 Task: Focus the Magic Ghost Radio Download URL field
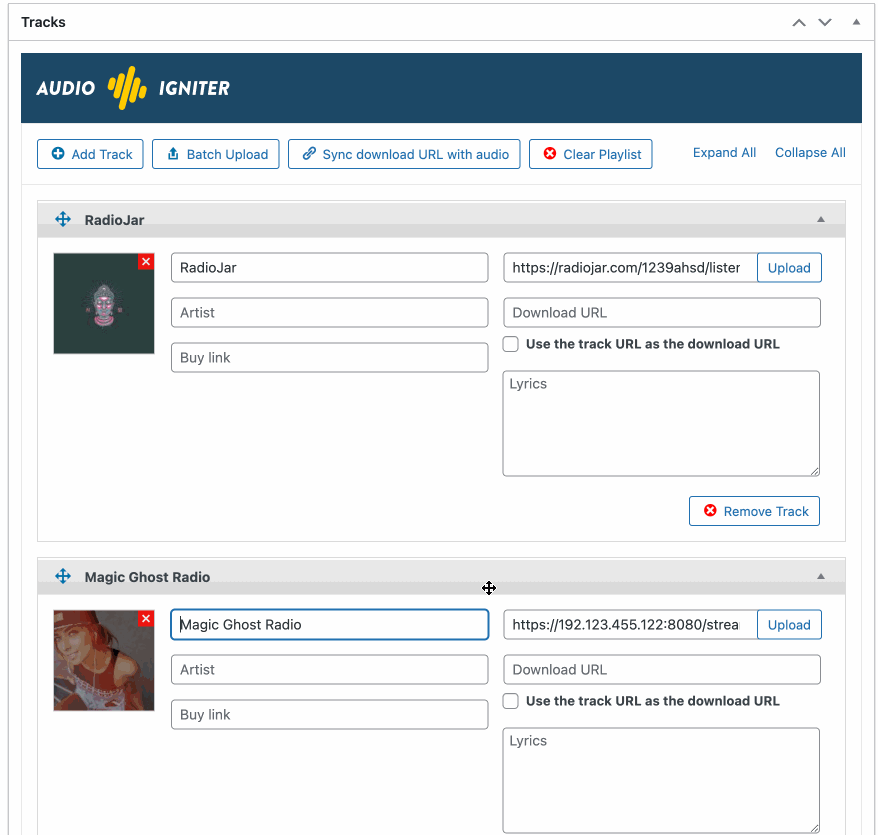(662, 669)
